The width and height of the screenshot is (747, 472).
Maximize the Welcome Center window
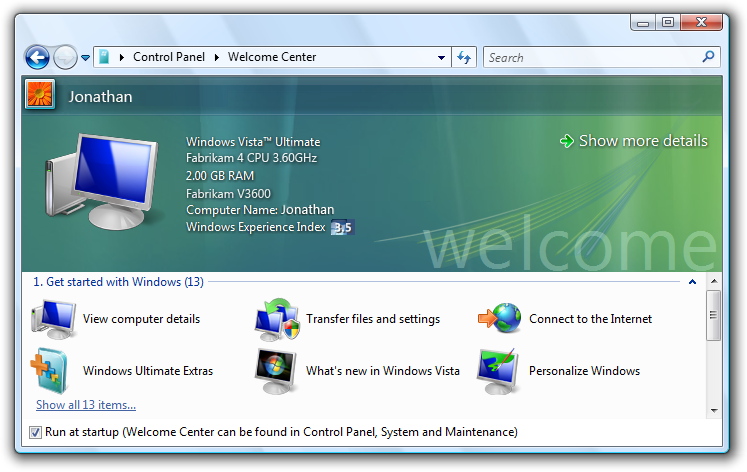click(x=668, y=22)
